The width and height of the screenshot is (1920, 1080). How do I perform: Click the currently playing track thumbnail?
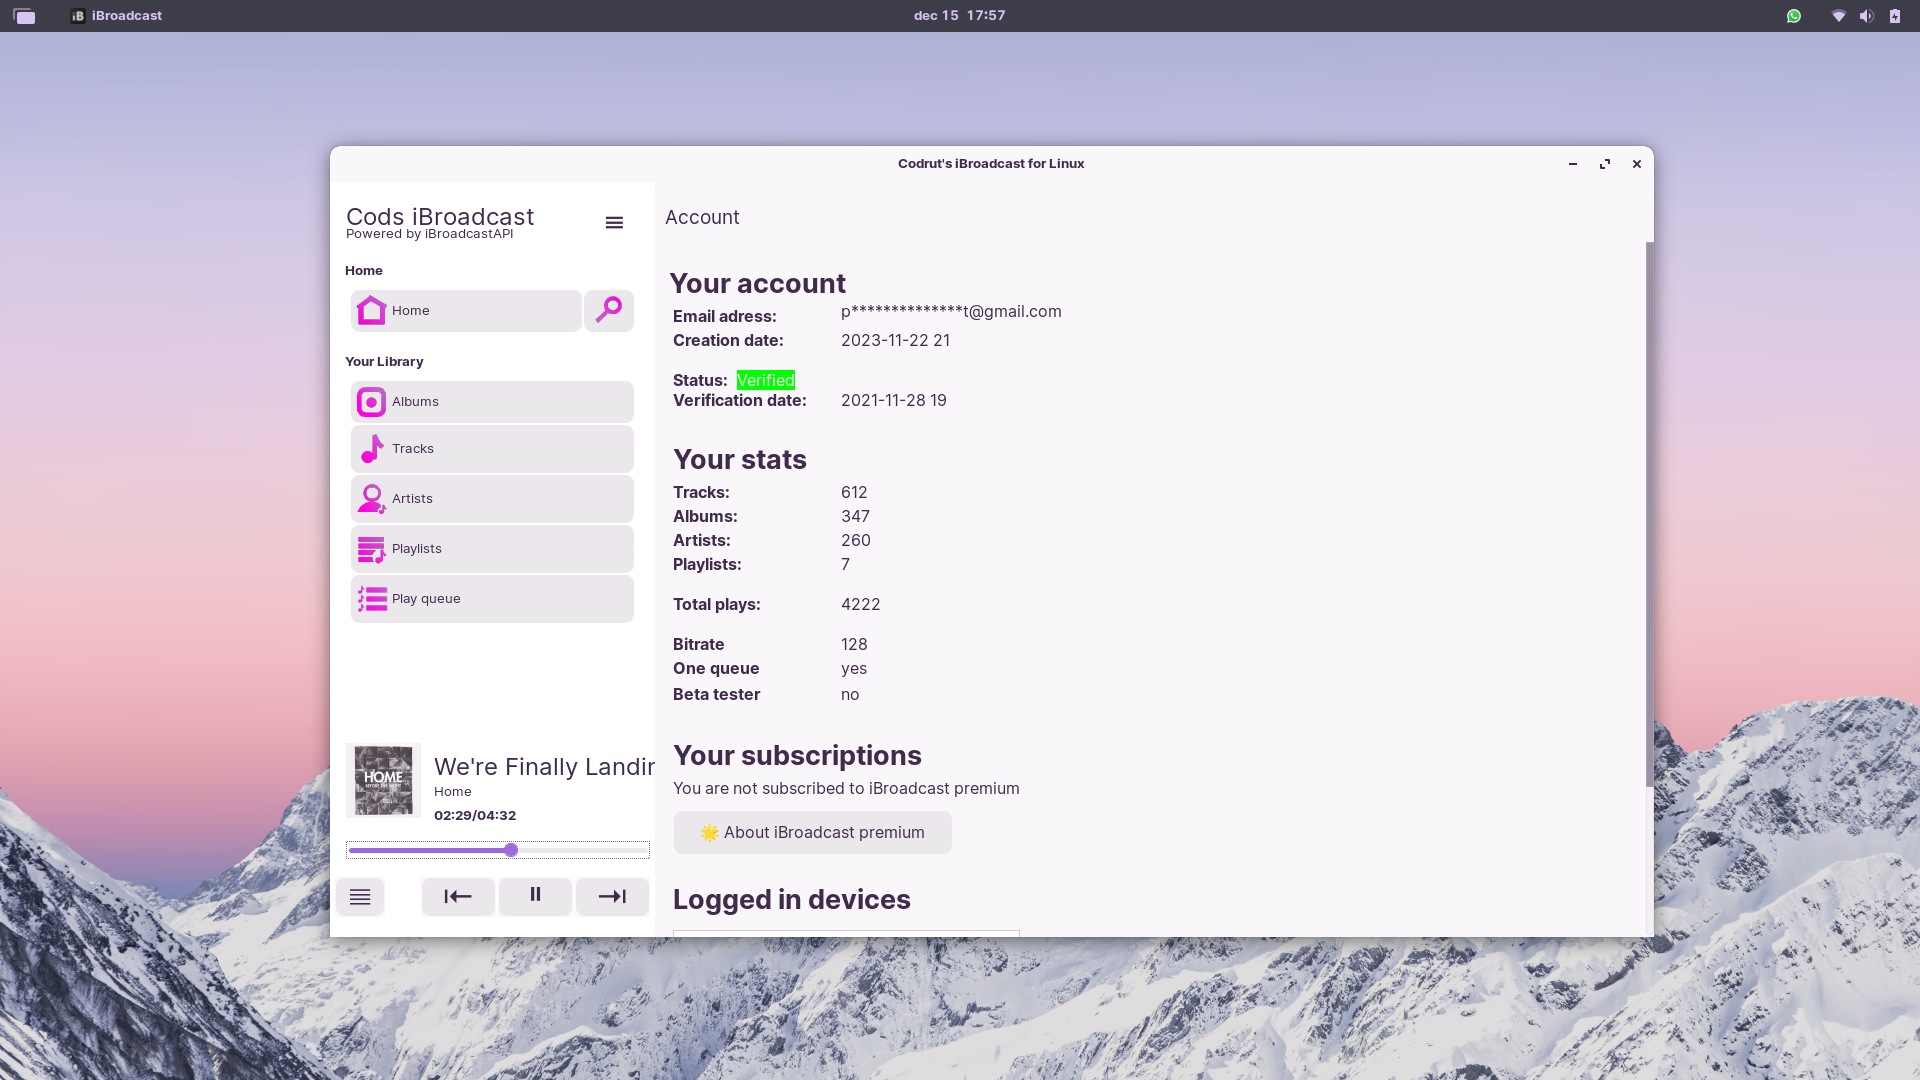point(382,778)
